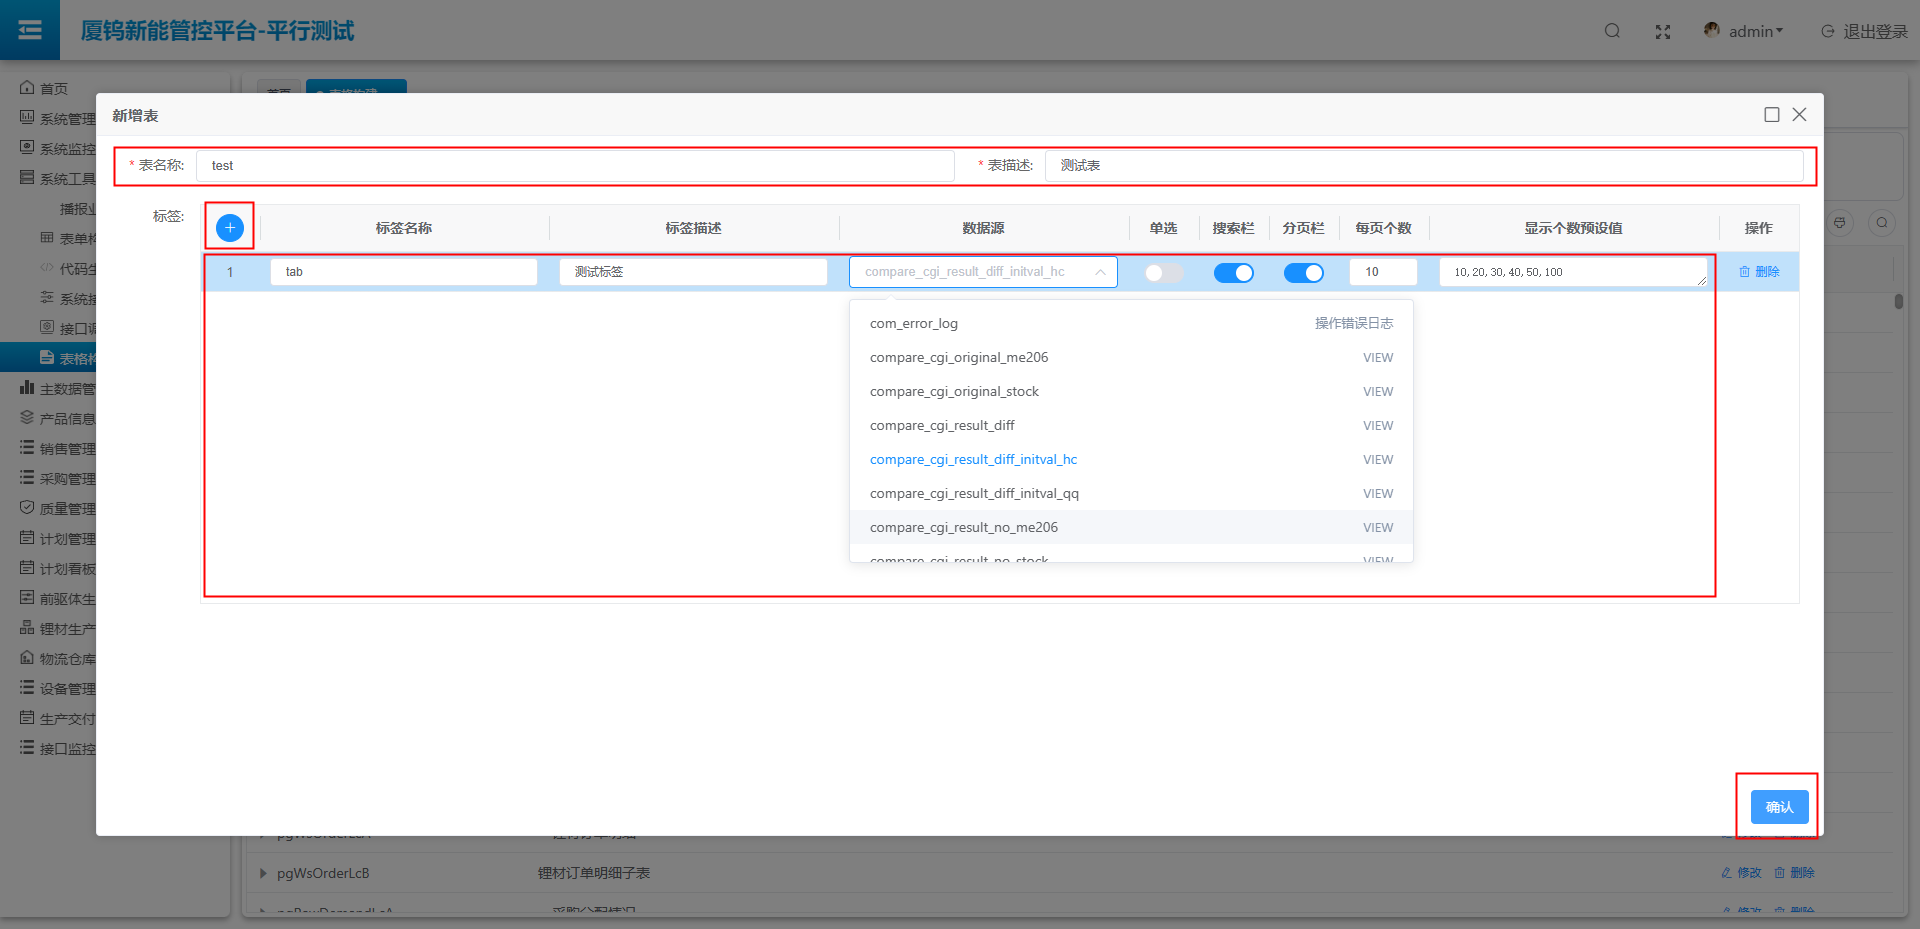Click 删除 link for pgWsOrderLcB row

[1795, 873]
